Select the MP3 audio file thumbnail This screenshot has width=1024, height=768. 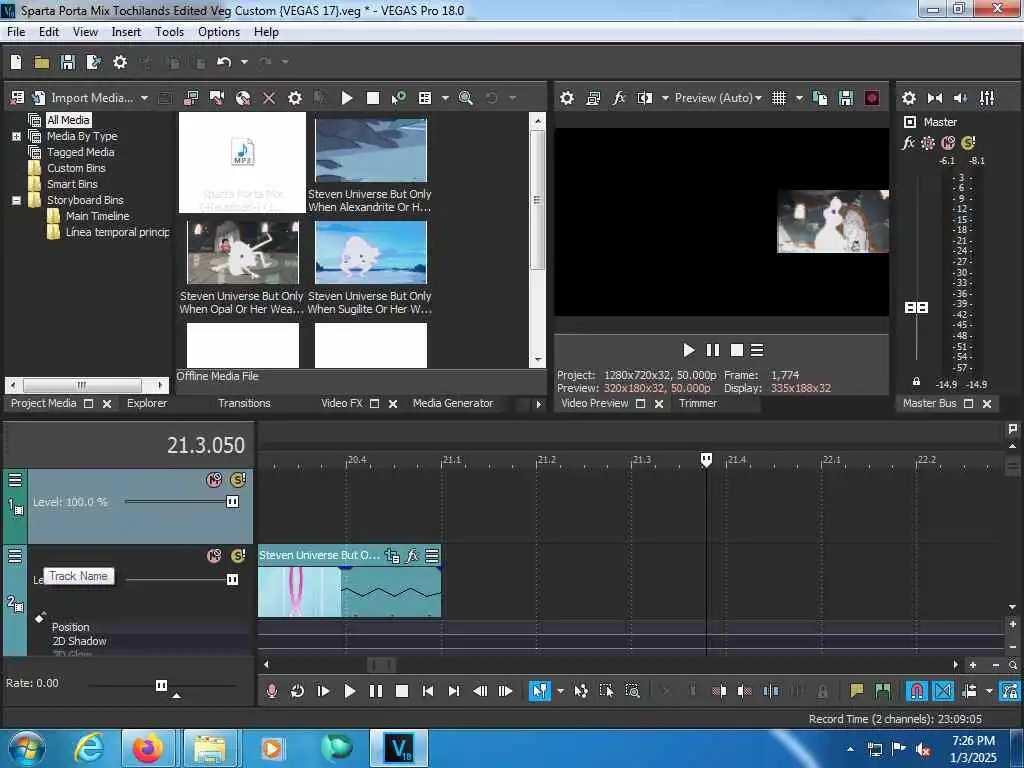click(x=242, y=163)
